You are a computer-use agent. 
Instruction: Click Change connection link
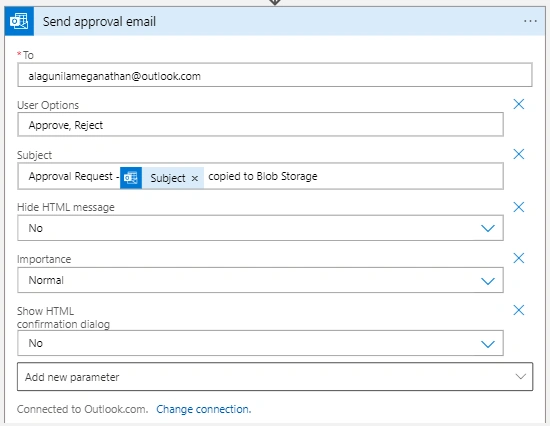203,409
